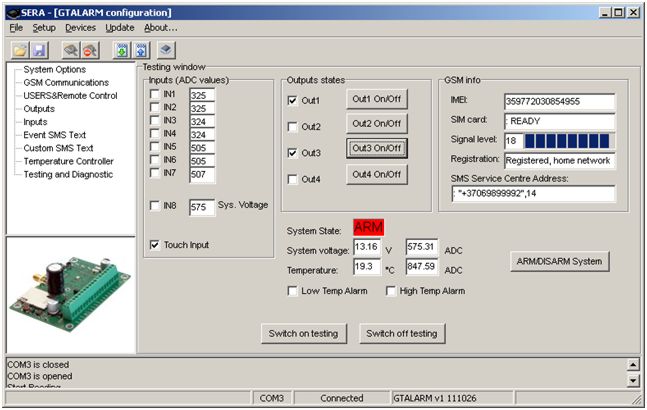Screen dimensions: 647x410
Task: Click the SIM card READY field
Action: click(559, 121)
